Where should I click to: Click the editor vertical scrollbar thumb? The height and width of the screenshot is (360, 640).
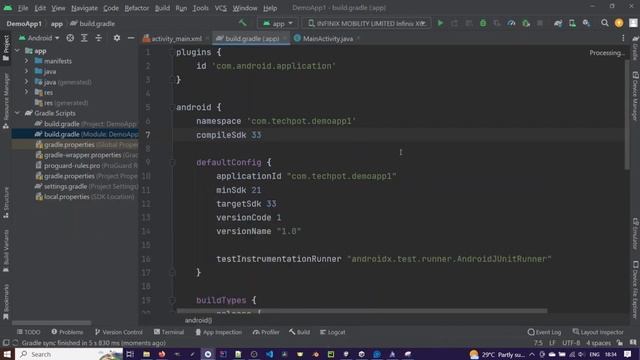(627, 114)
